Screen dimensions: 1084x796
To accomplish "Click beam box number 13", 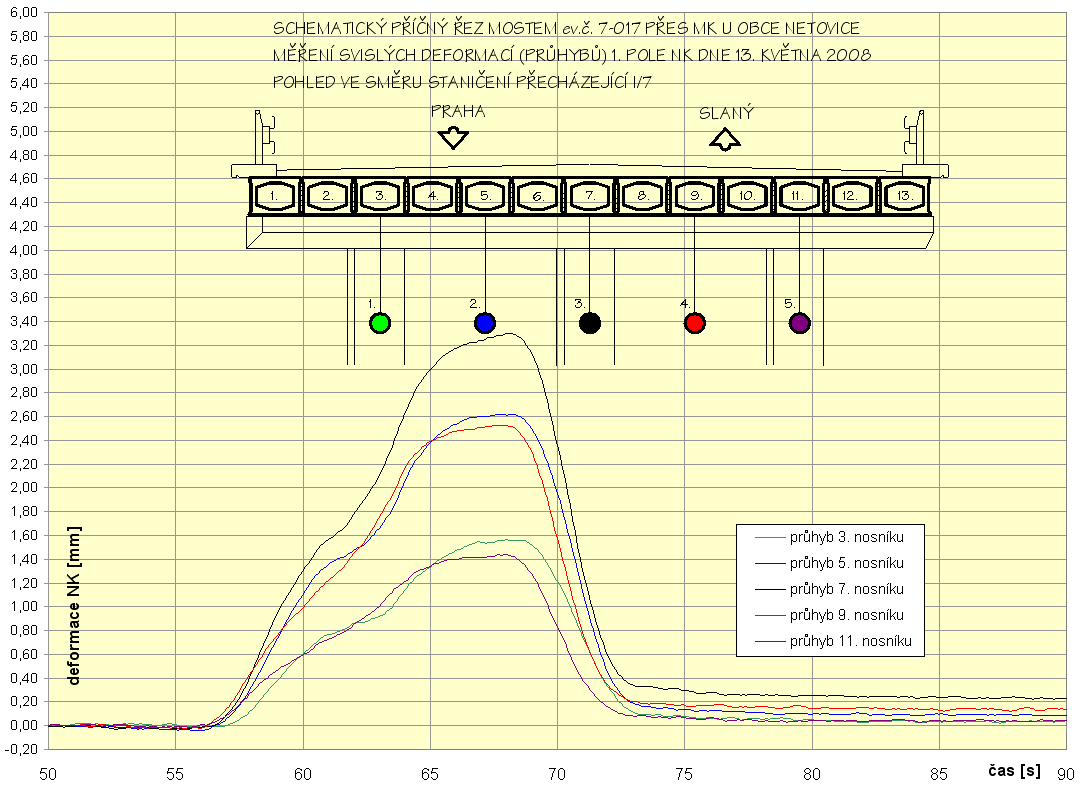I will [904, 197].
